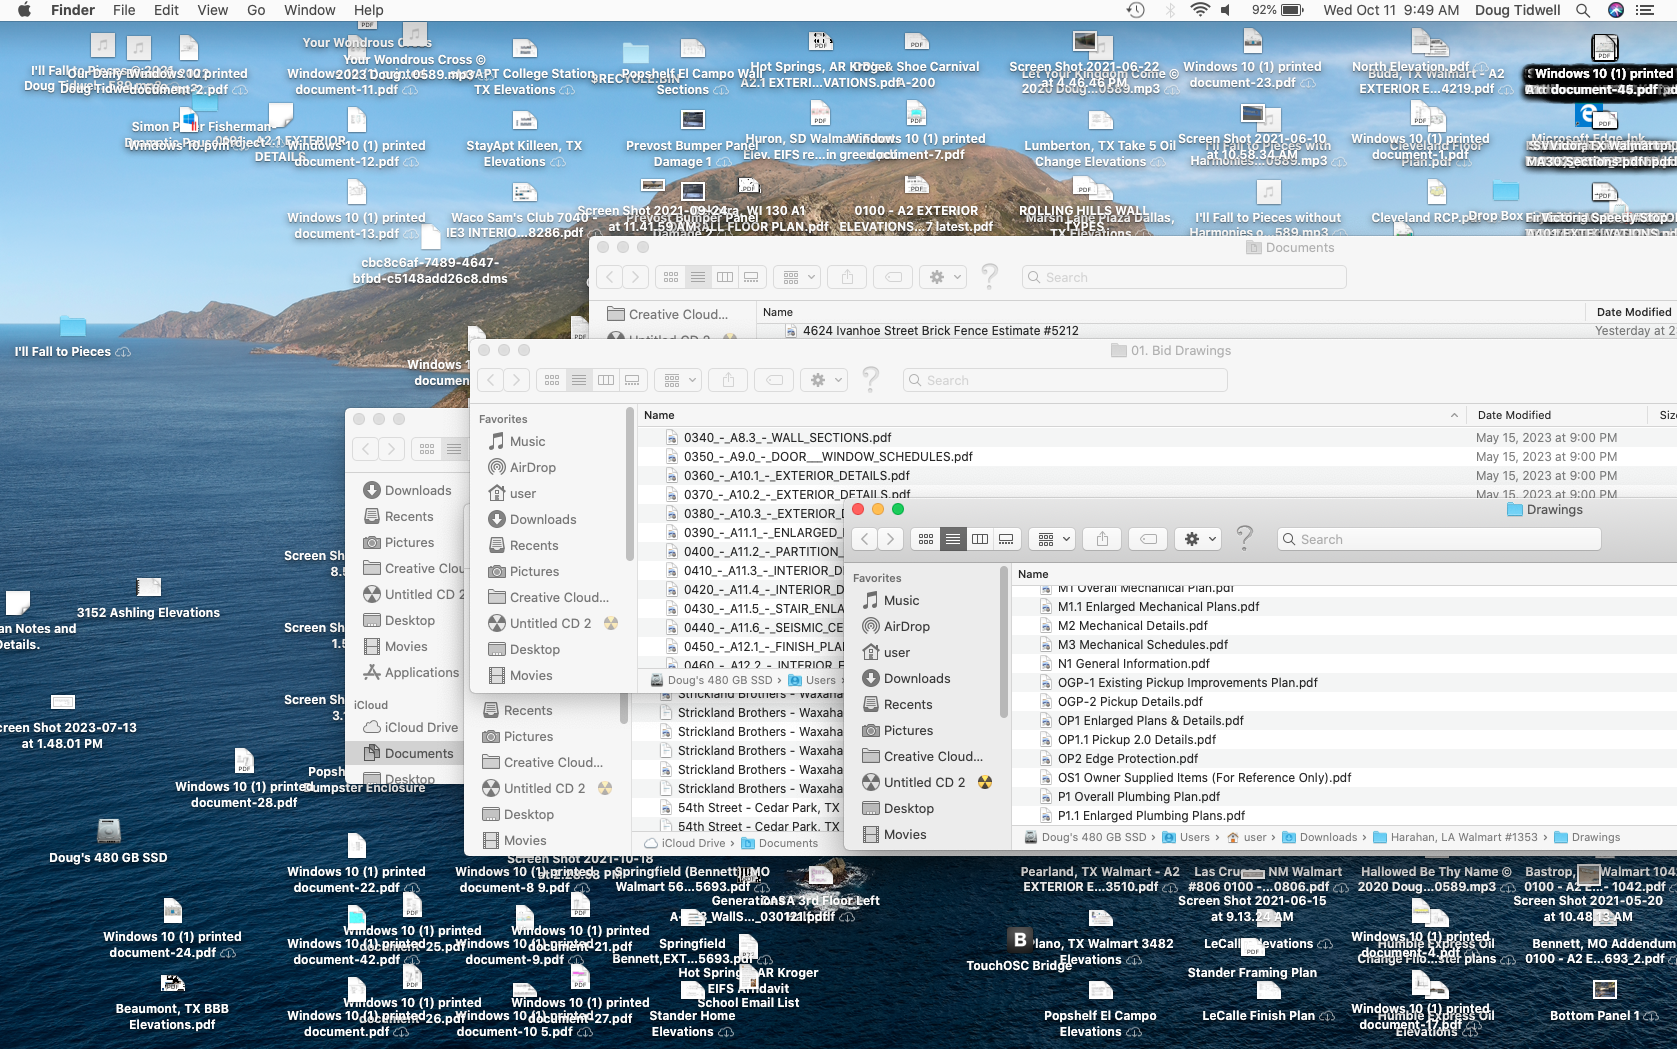Open group-by dropdown in Bid Drawings window
This screenshot has width=1677, height=1049.
(680, 380)
